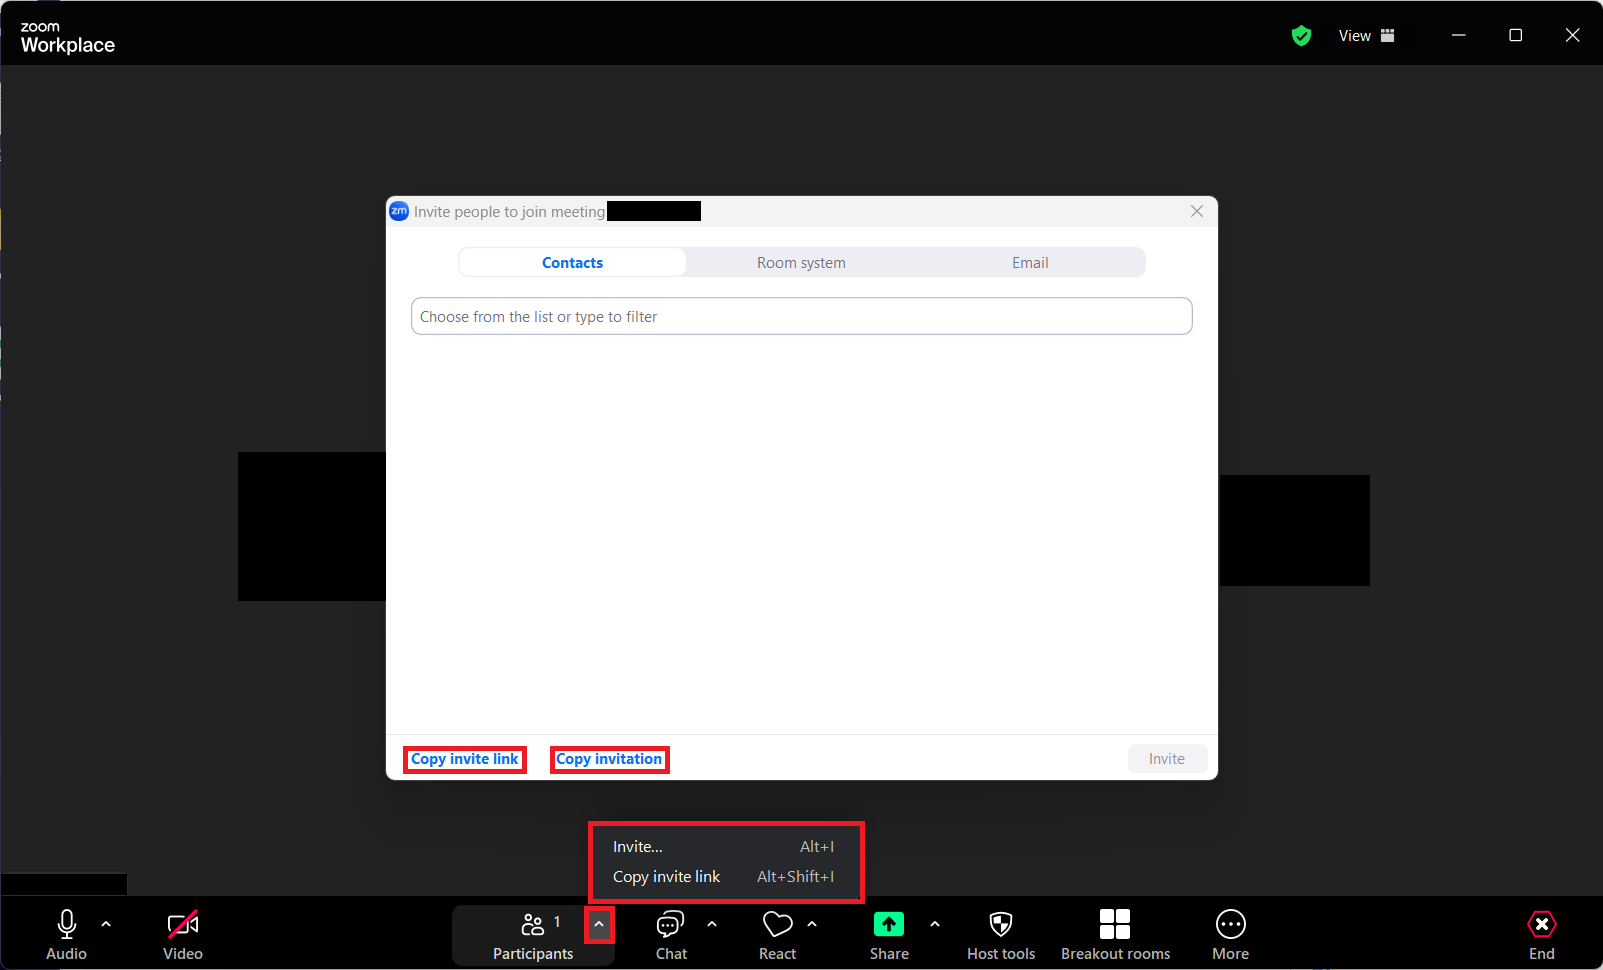The width and height of the screenshot is (1603, 970).
Task: Click the security shield status icon
Action: tap(1301, 35)
